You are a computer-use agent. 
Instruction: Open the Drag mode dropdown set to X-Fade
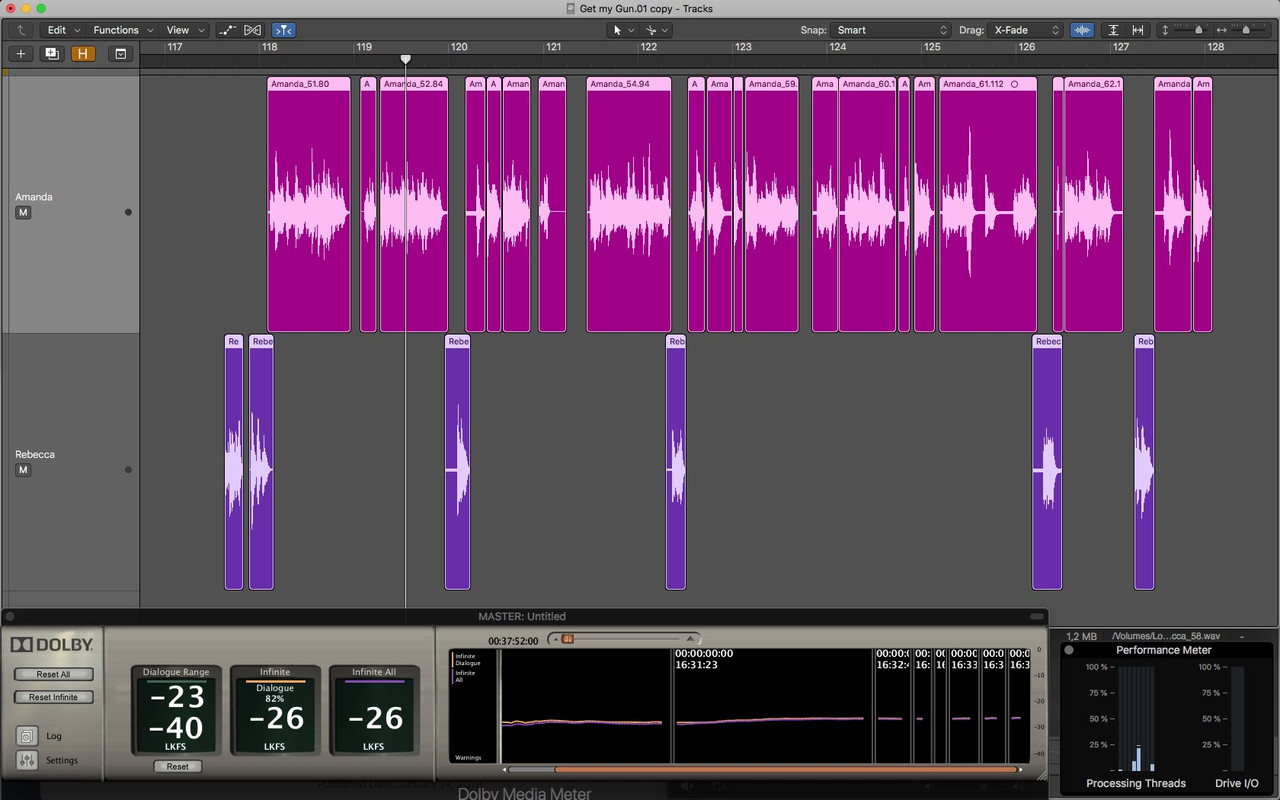coord(1025,30)
